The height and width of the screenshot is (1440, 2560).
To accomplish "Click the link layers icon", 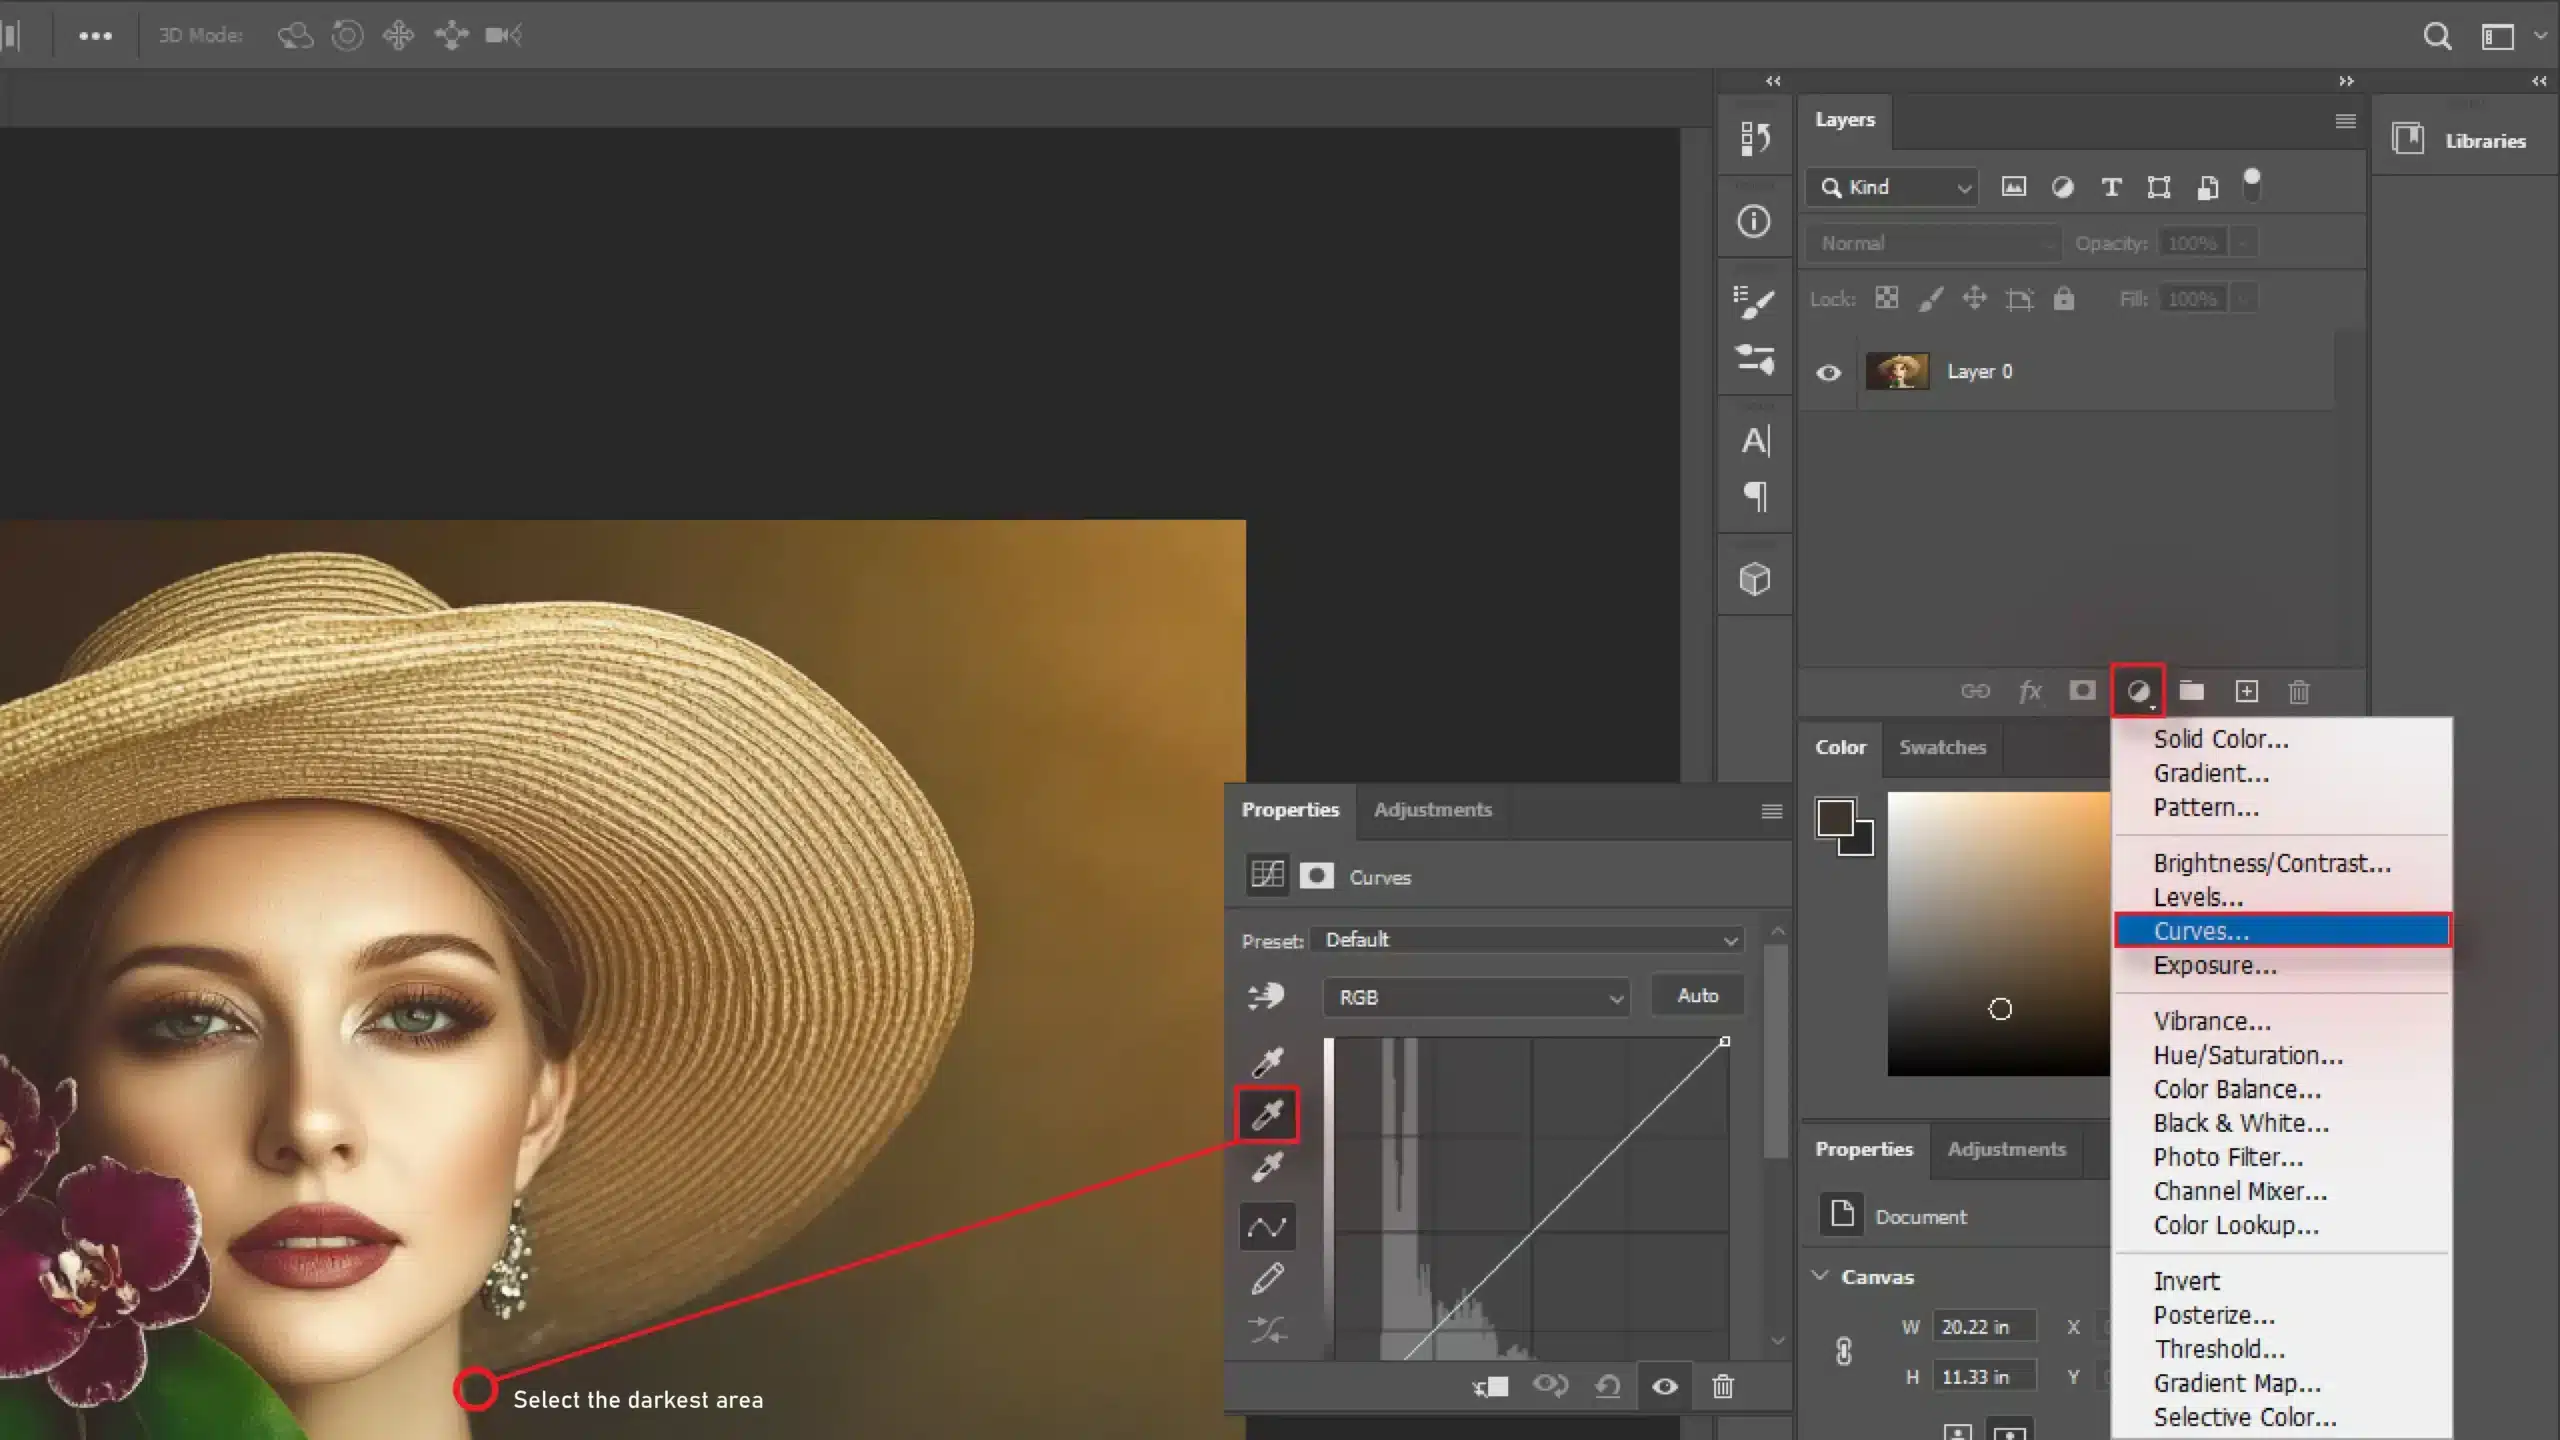I will tap(1975, 691).
